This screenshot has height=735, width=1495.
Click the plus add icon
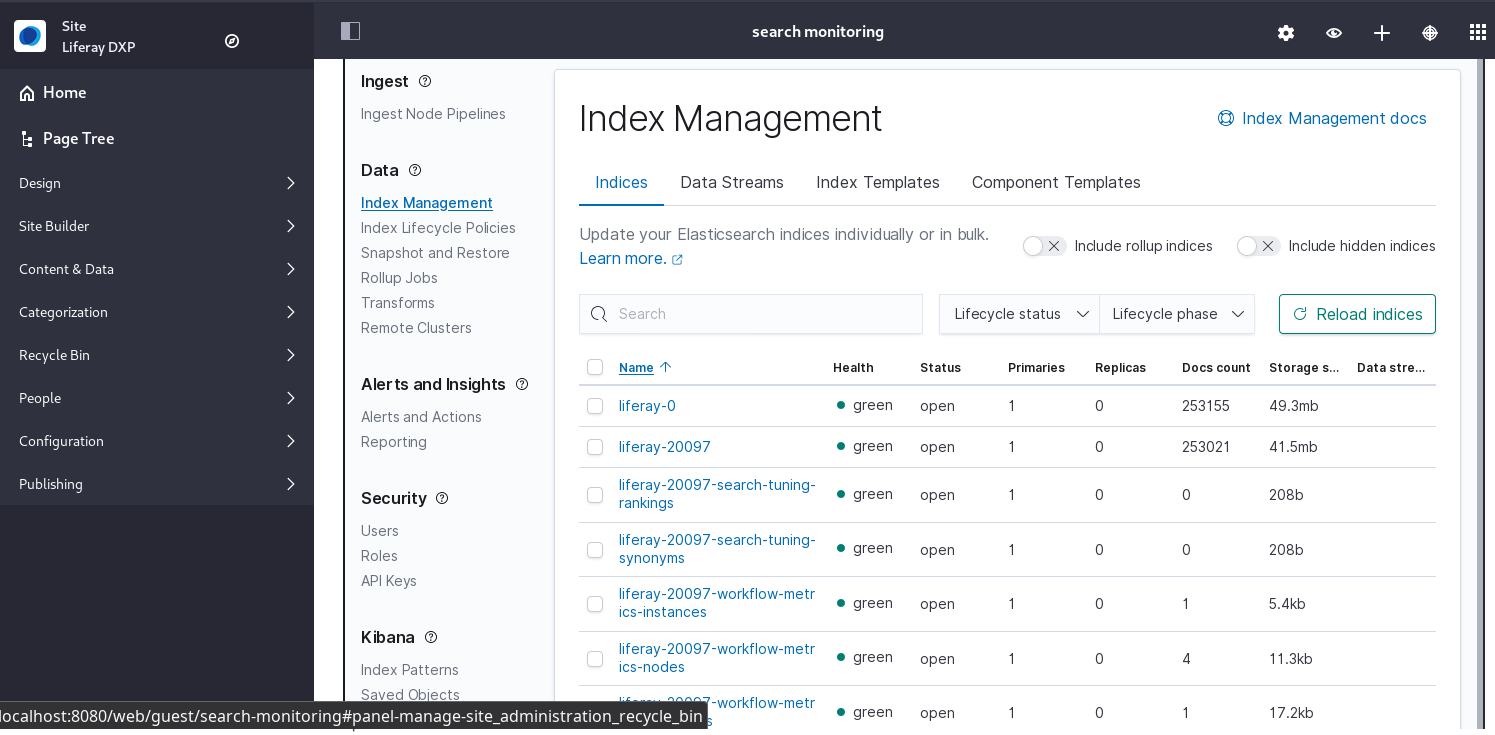click(1382, 33)
